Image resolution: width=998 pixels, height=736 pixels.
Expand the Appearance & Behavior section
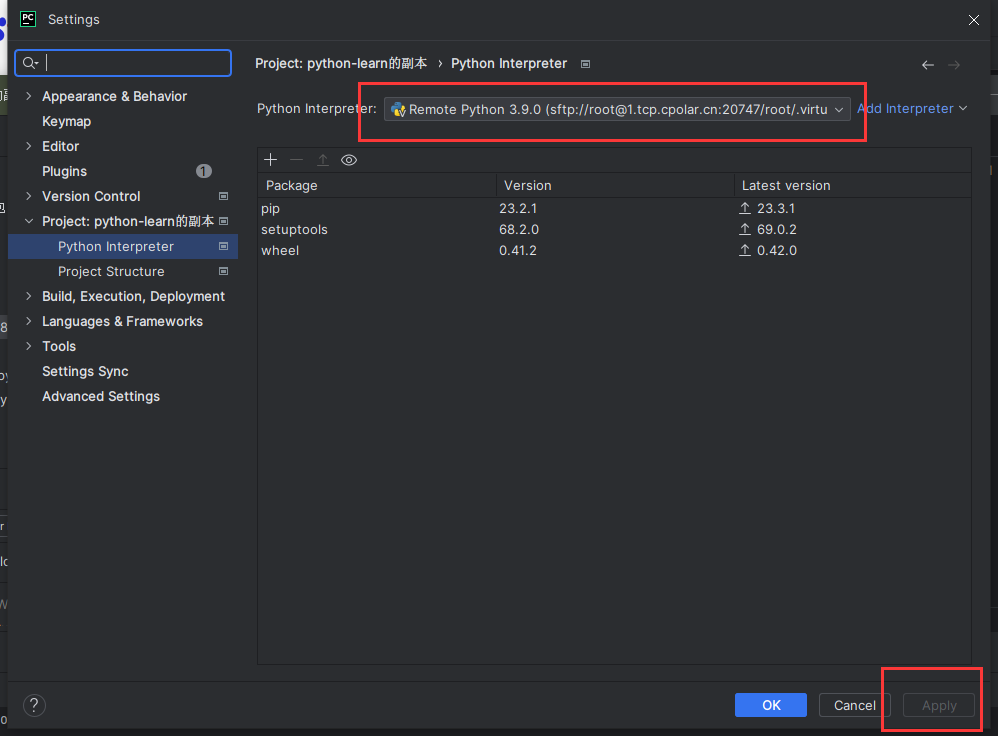(28, 96)
